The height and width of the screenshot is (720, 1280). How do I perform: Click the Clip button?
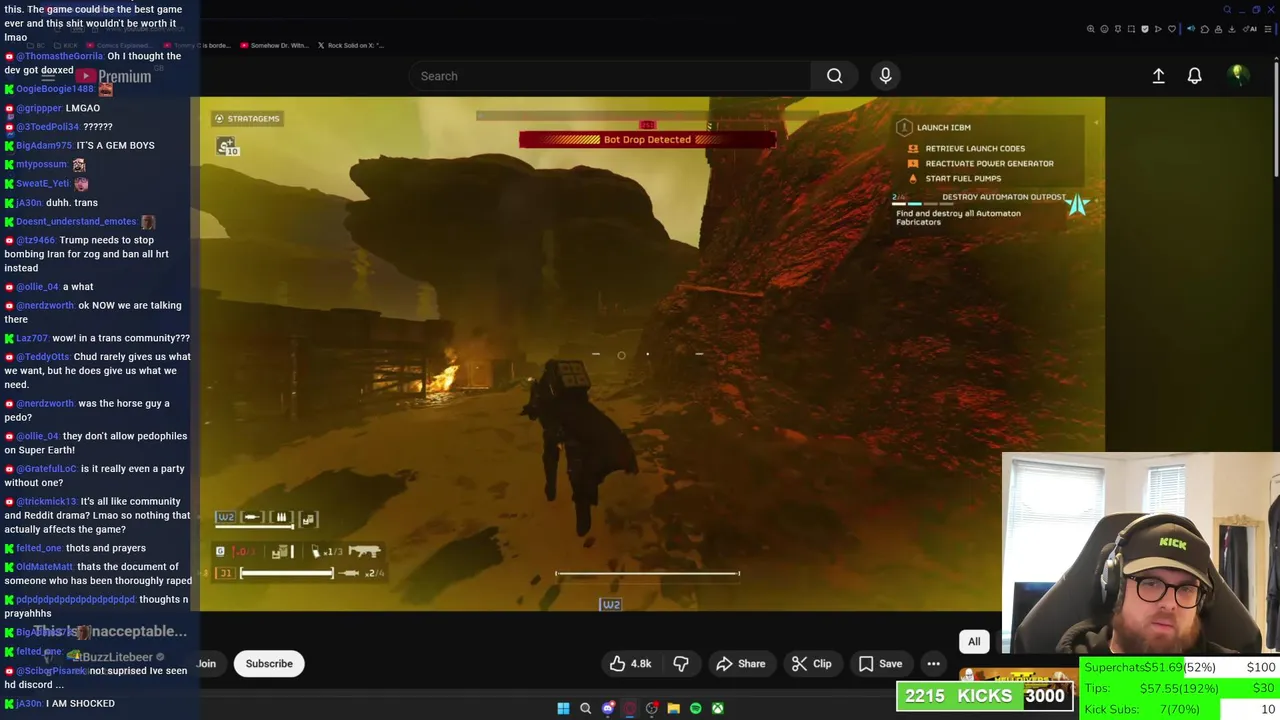pos(811,664)
